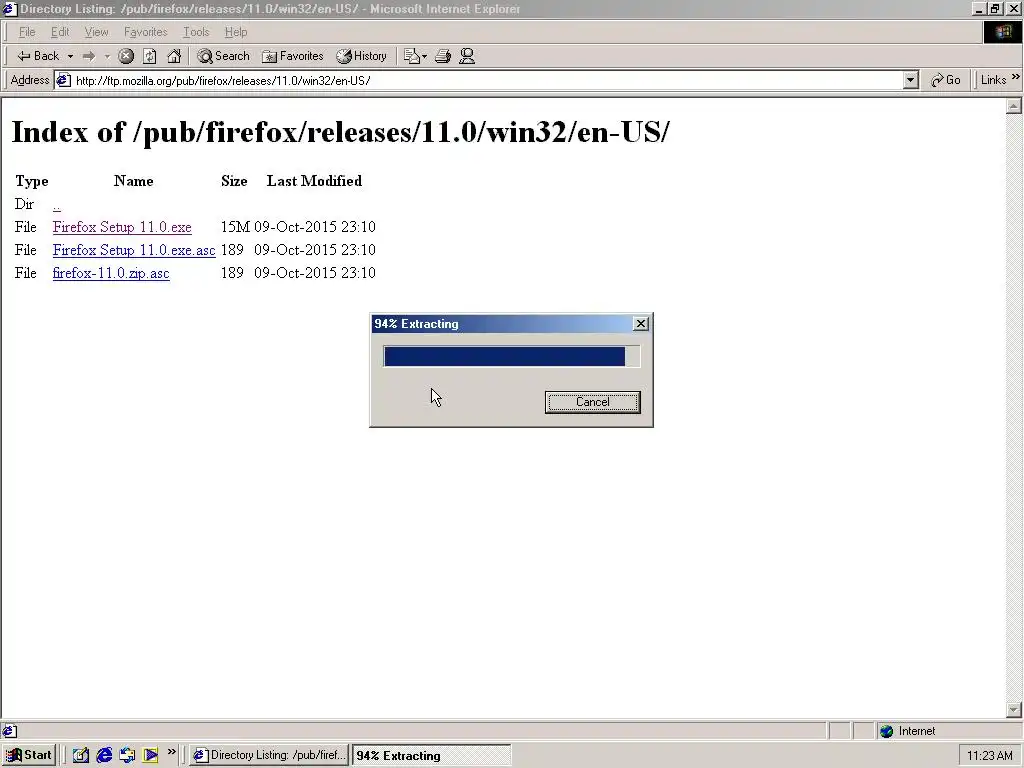
Task: Open the View menu
Action: 96,32
